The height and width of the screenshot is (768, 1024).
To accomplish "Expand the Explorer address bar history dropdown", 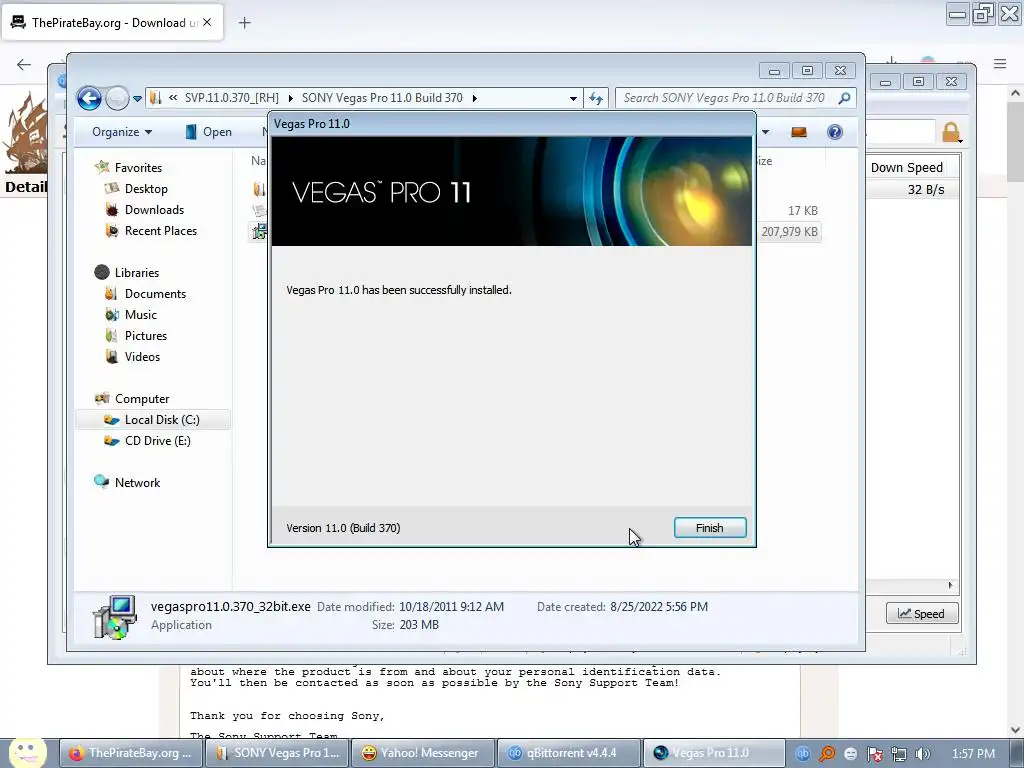I will 573,99.
